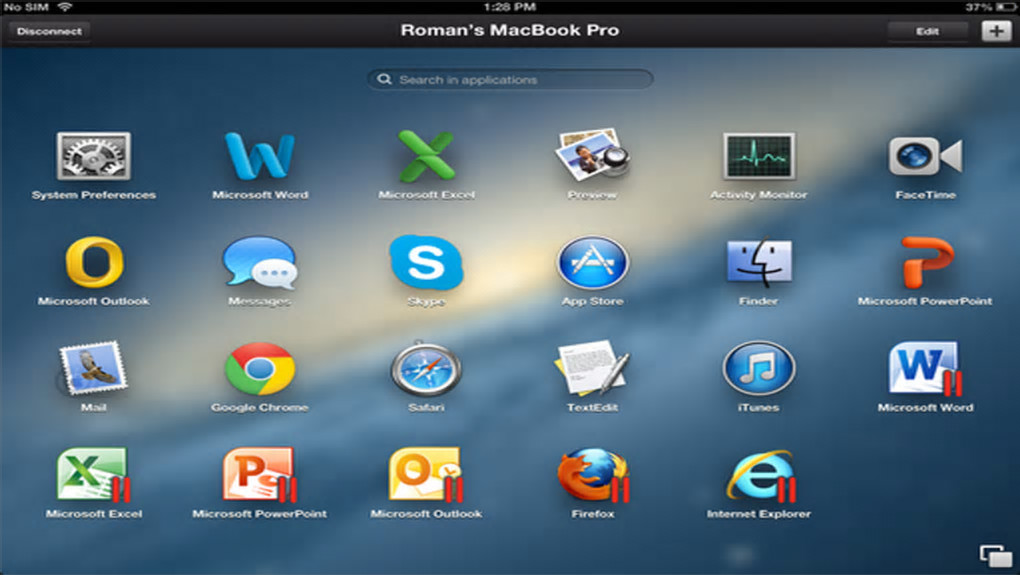The height and width of the screenshot is (575, 1020).
Task: Launch Finder
Action: 759,262
